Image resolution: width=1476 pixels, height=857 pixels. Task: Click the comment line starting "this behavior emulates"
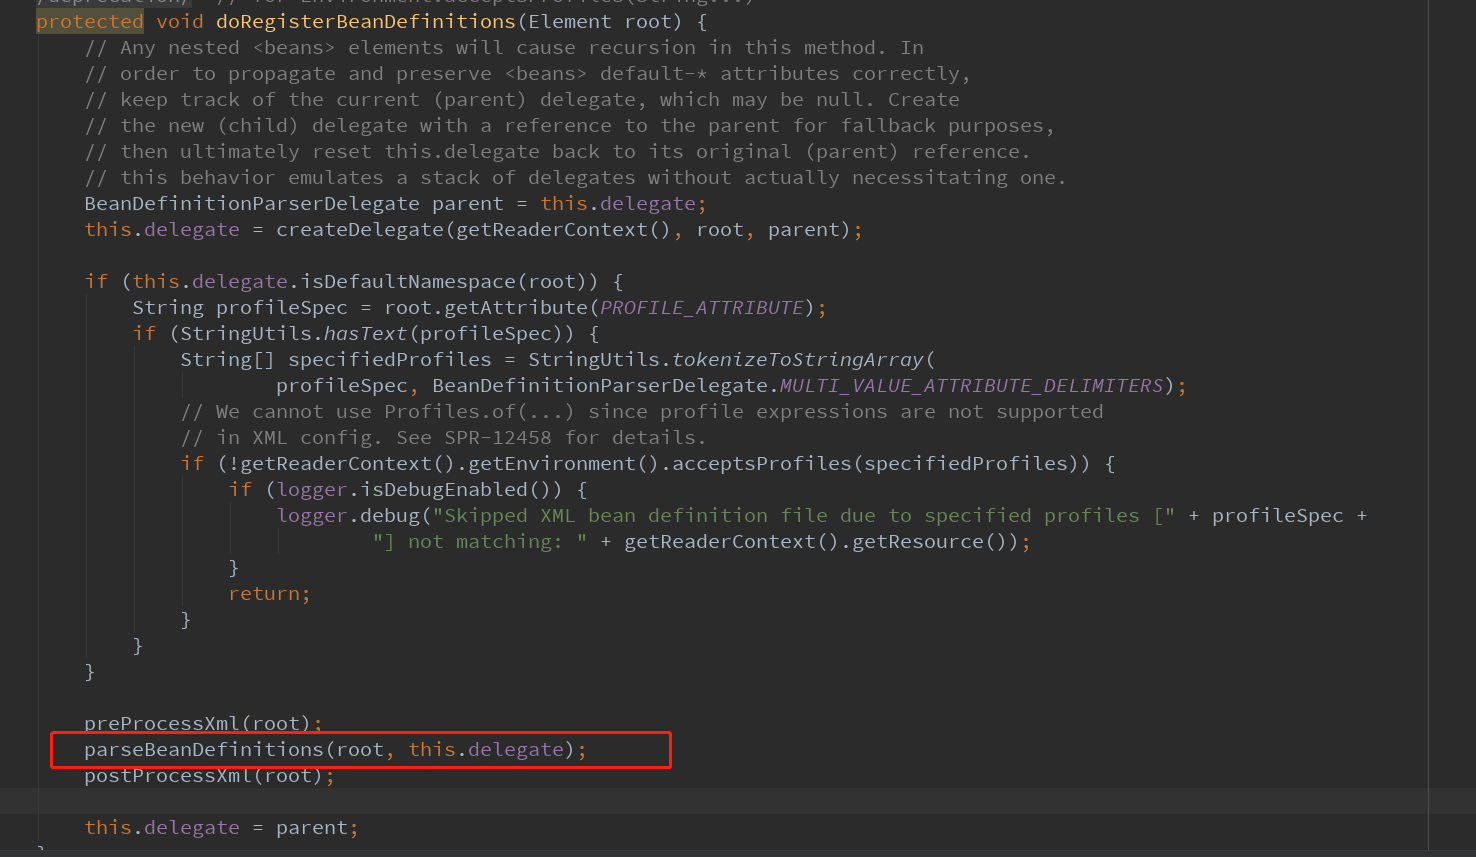[x=576, y=177]
